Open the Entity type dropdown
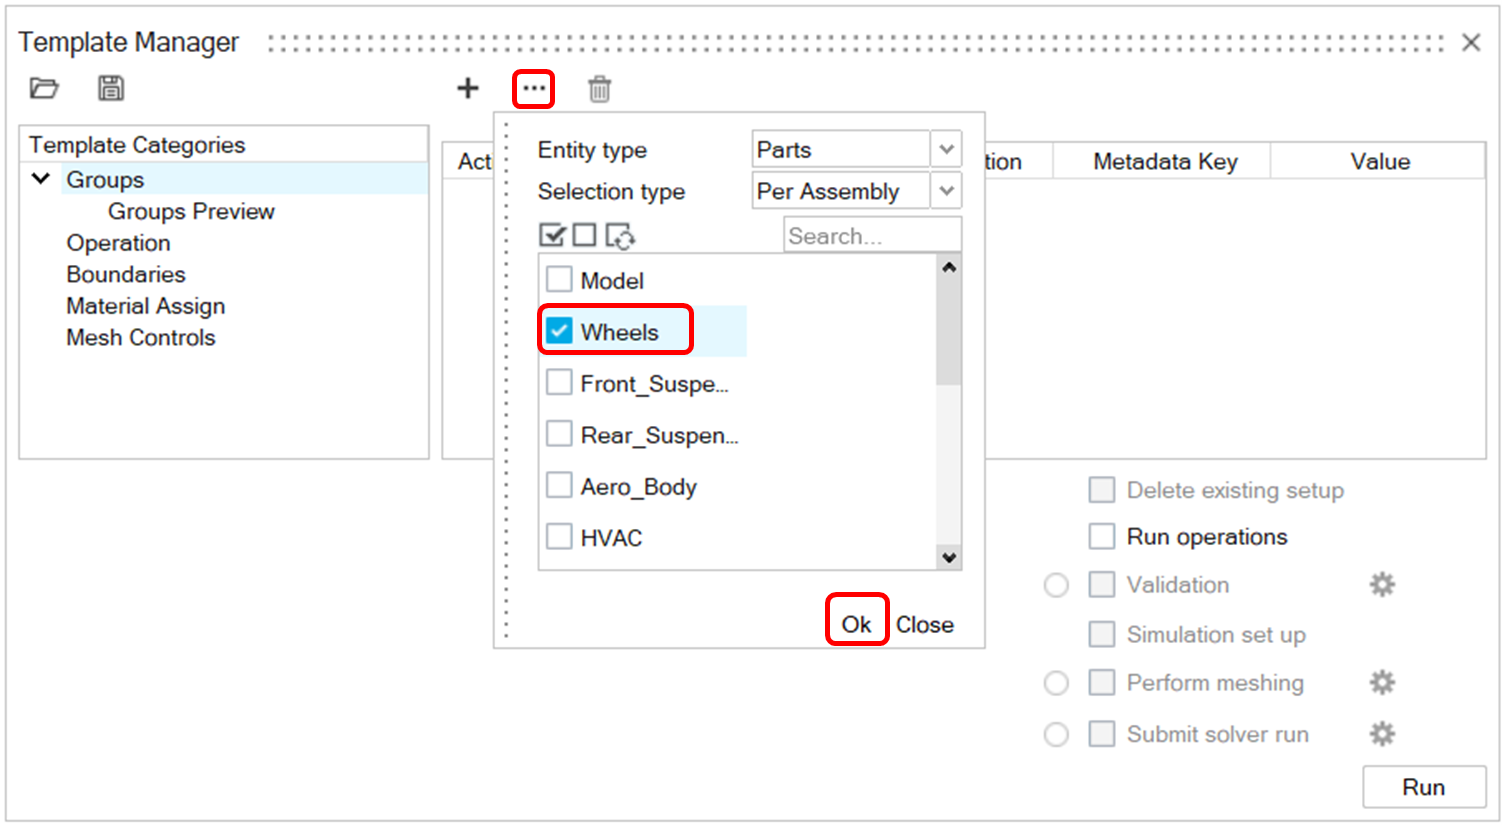Viewport: 1502px width, 825px height. [946, 150]
